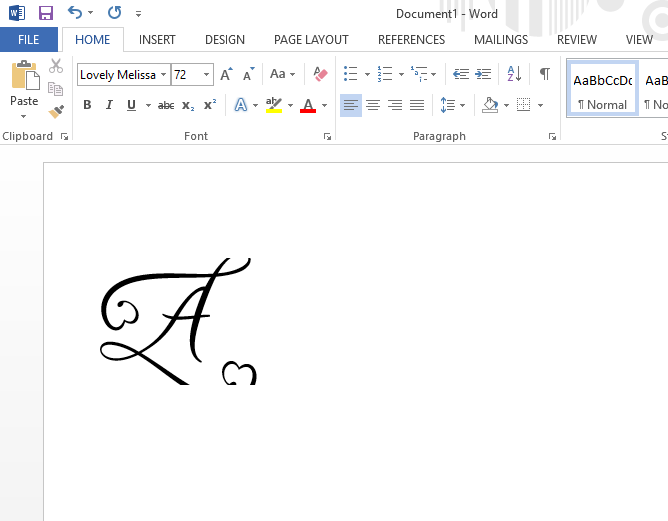Click the Borders icon

(x=524, y=105)
